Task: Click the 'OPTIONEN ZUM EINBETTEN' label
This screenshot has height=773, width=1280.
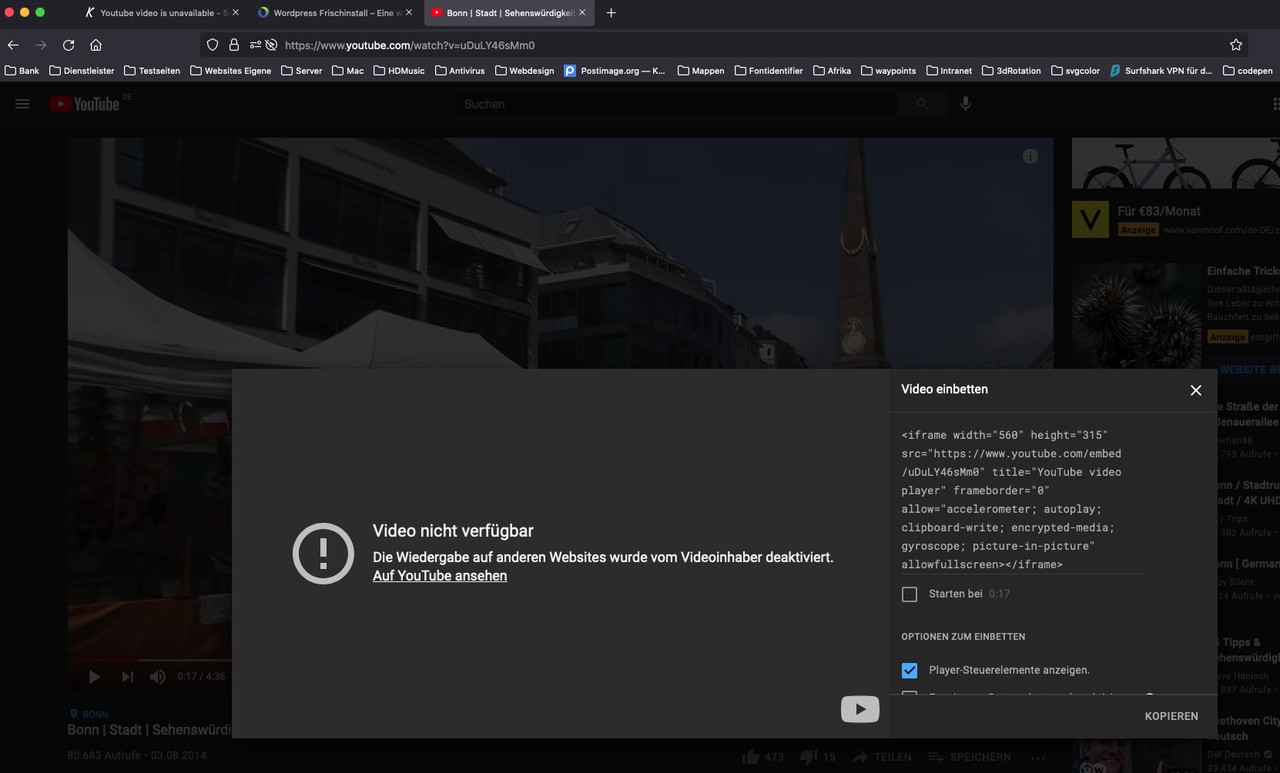Action: click(963, 637)
